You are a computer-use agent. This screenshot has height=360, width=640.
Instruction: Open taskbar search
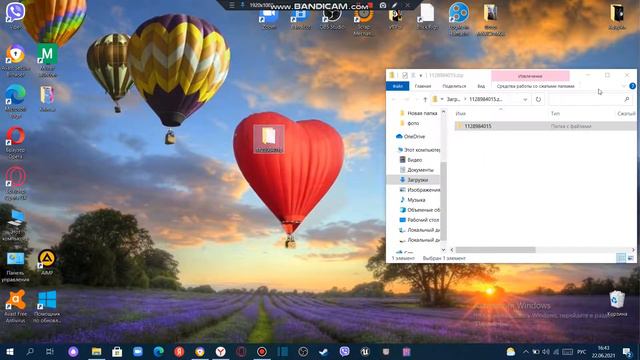30,351
